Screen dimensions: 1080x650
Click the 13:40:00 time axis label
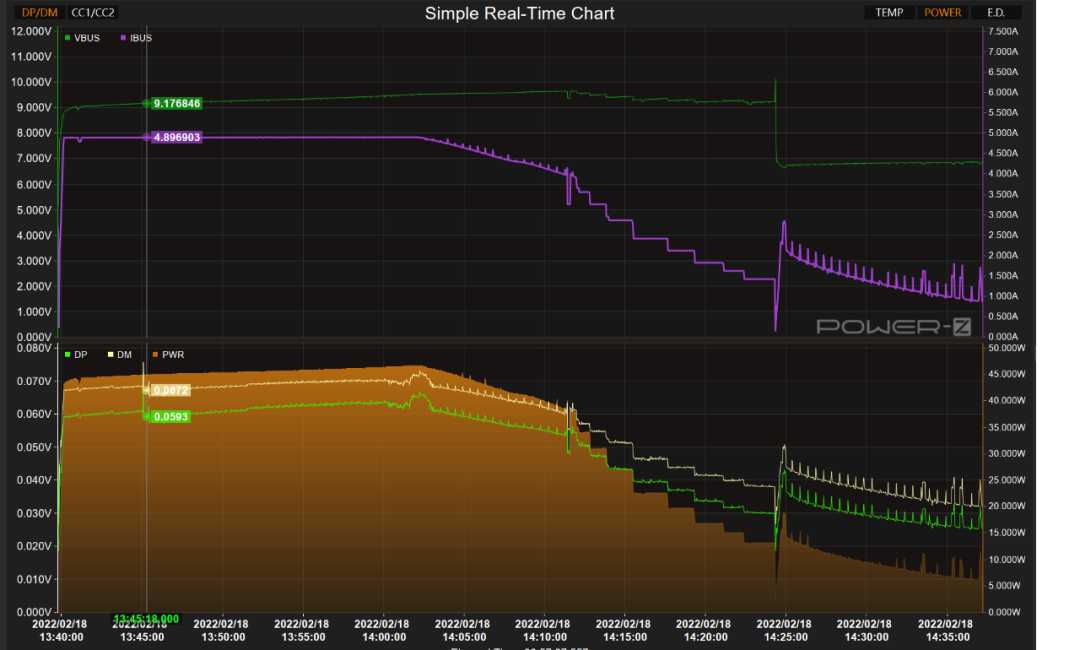click(x=62, y=630)
